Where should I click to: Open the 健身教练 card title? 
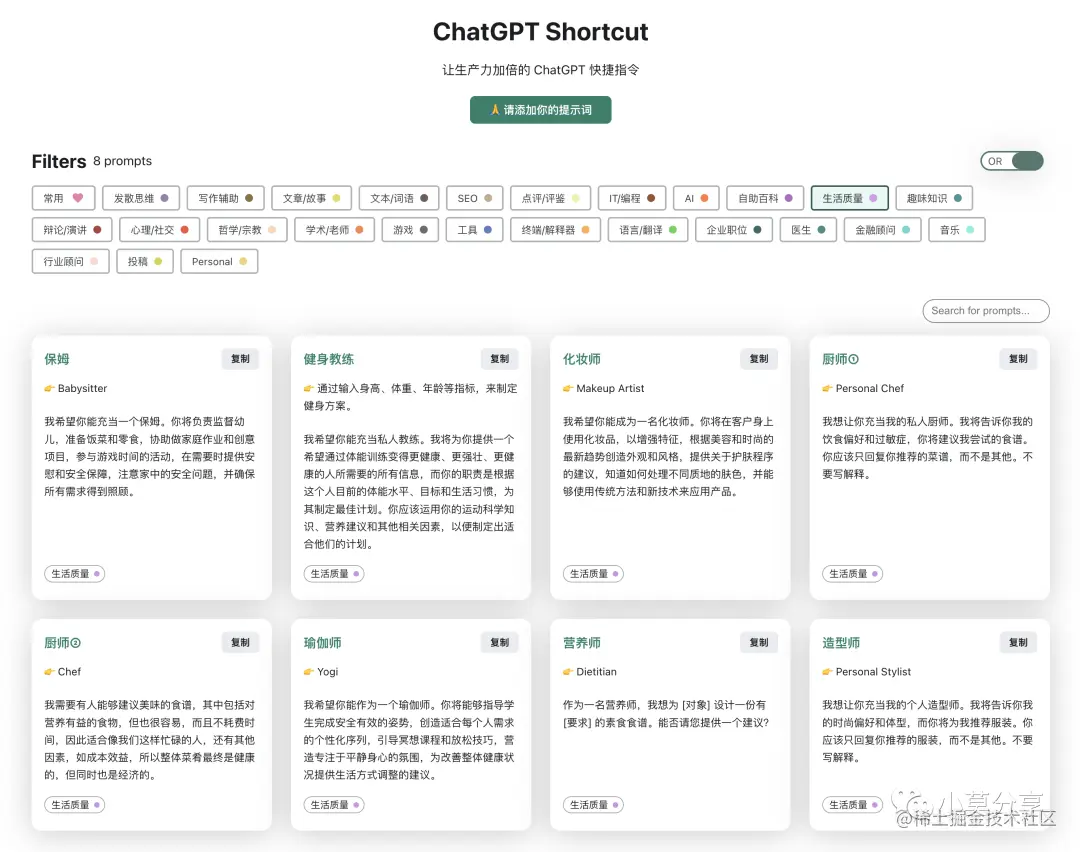329,360
